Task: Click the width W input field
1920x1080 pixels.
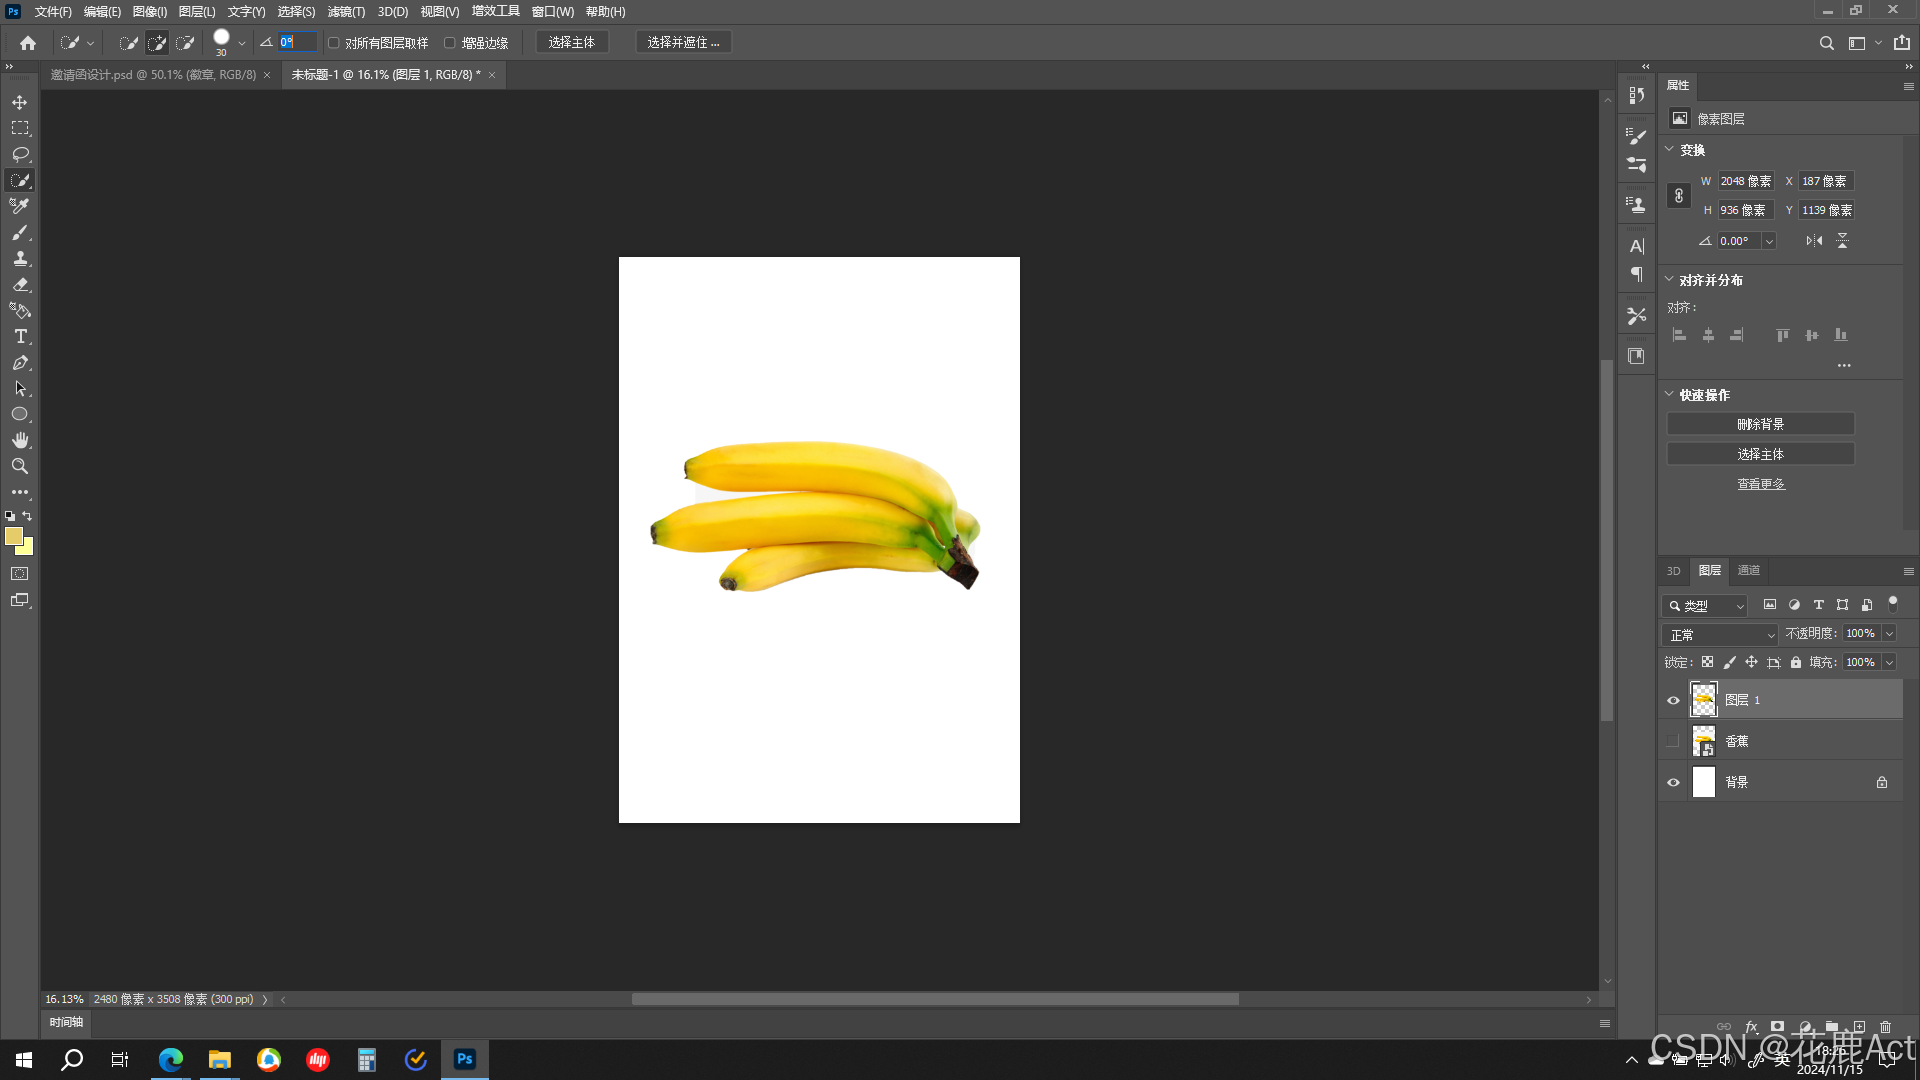Action: [x=1746, y=181]
